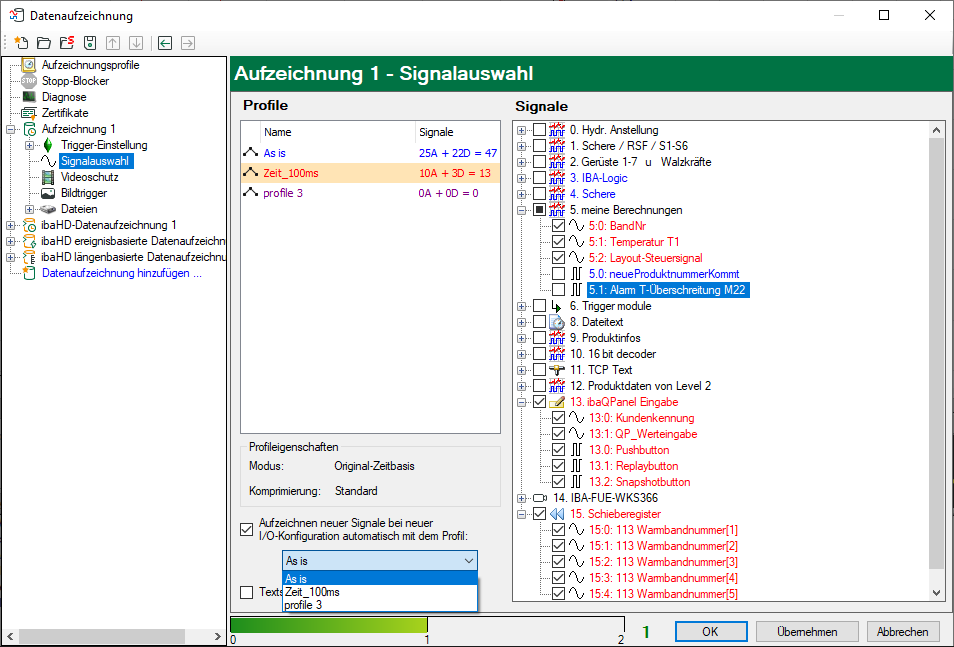Enable the 5.1 Alarm T-Überschreitung M22 checkbox
The width and height of the screenshot is (954, 647).
(x=559, y=290)
